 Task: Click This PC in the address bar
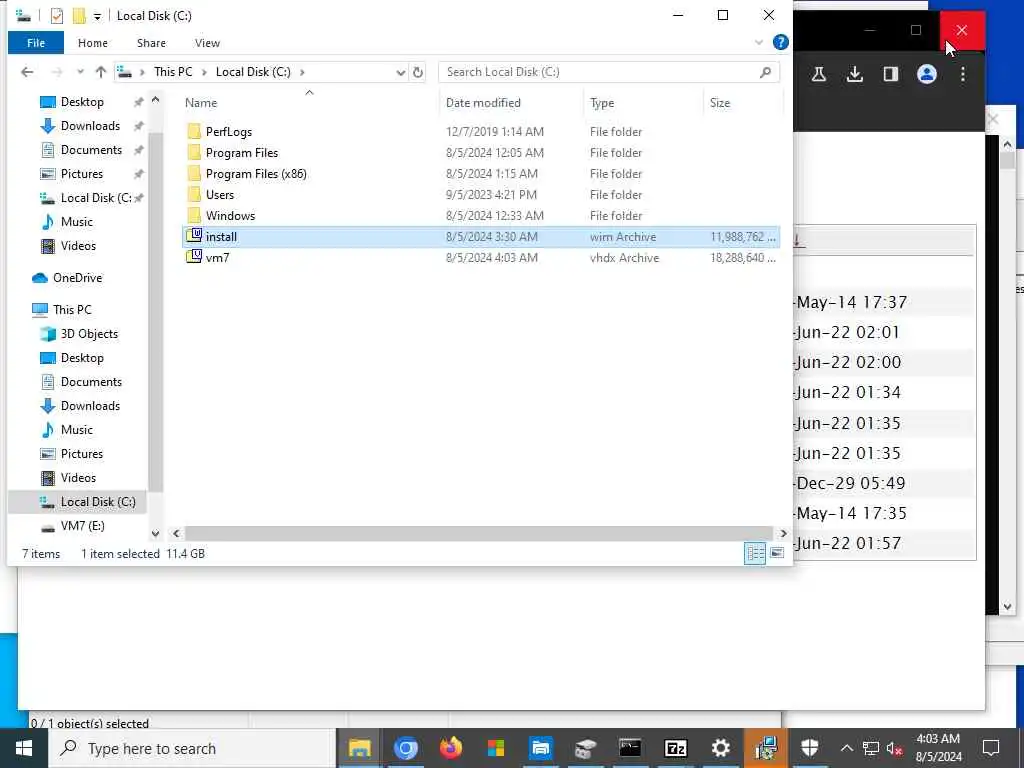pyautogui.click(x=173, y=72)
